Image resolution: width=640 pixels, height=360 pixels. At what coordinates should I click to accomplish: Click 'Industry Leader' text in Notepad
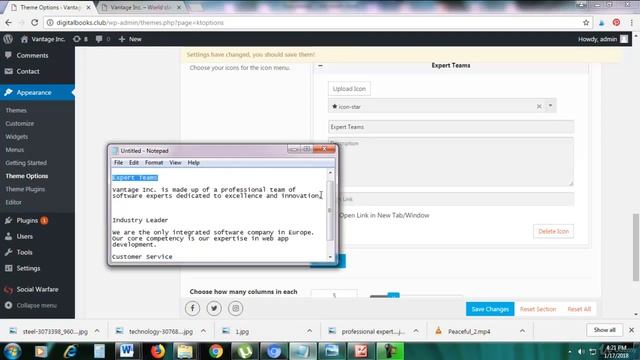pos(140,220)
